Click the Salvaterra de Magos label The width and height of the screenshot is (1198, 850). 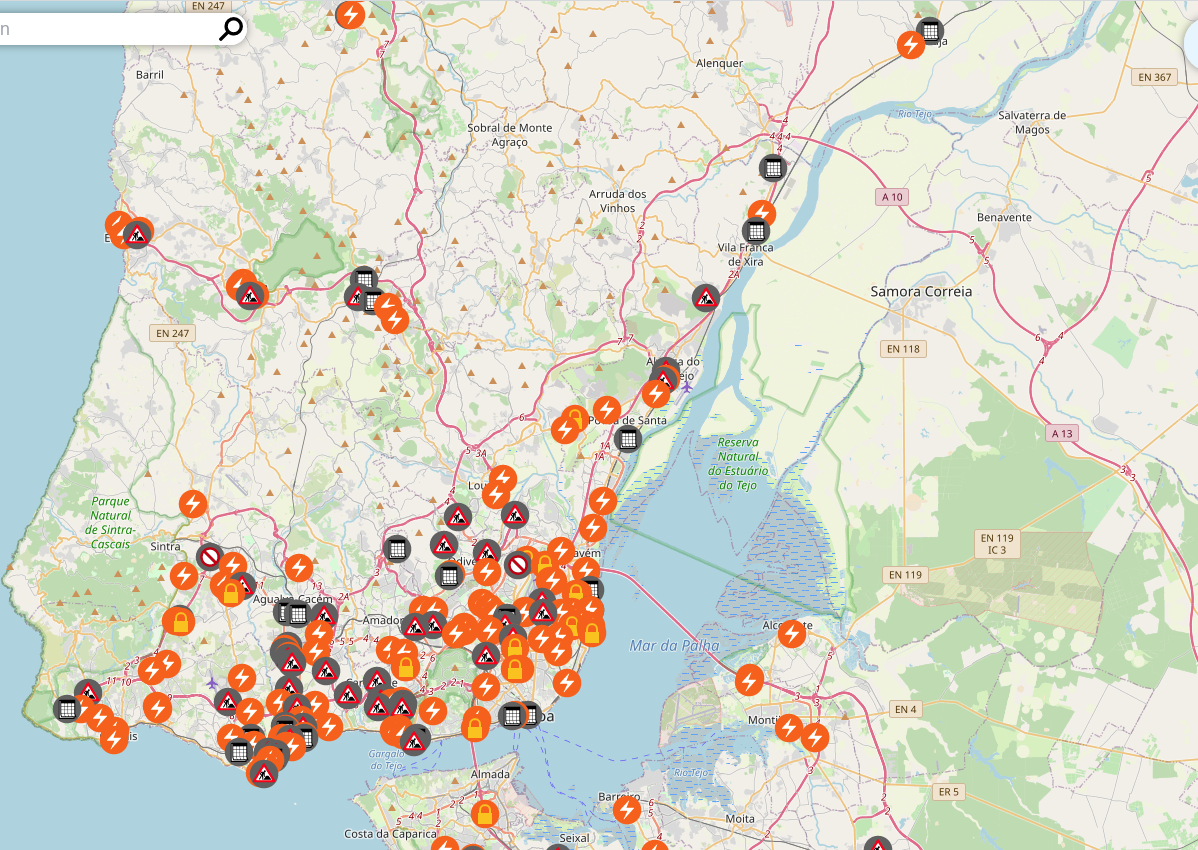[1031, 122]
